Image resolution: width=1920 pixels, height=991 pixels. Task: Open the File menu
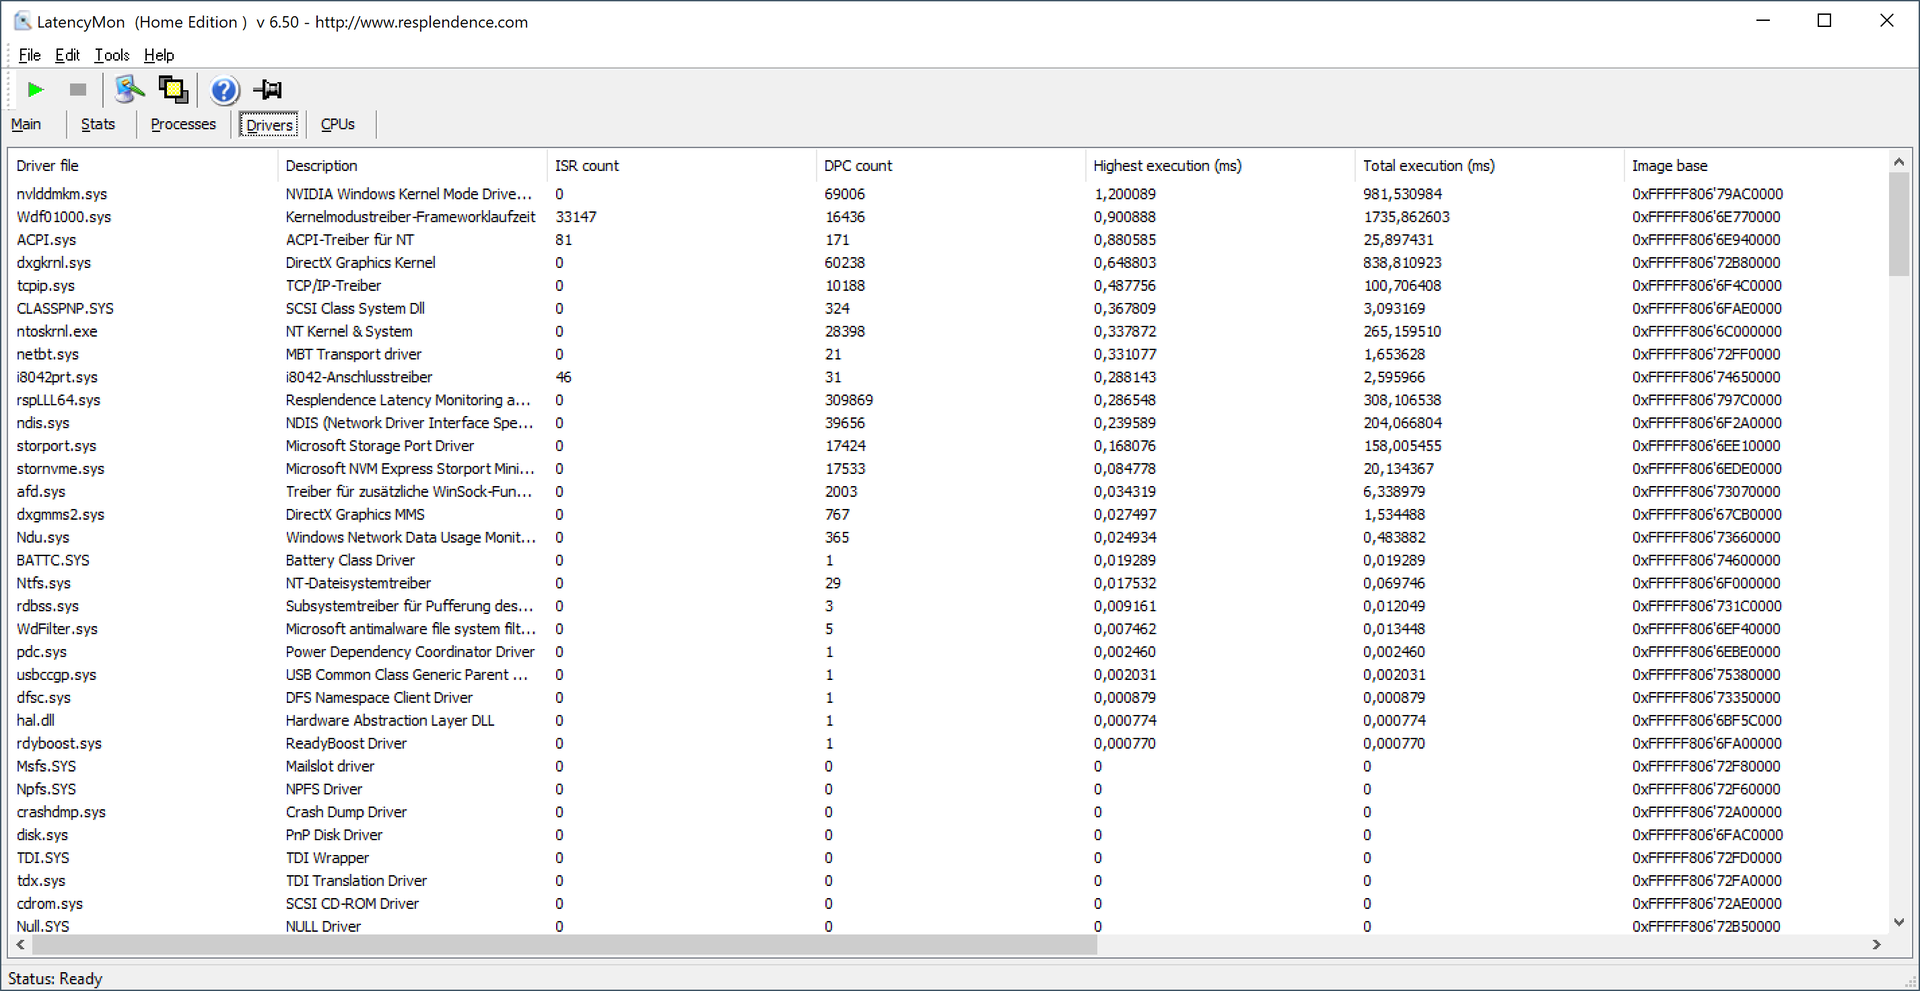(29, 55)
